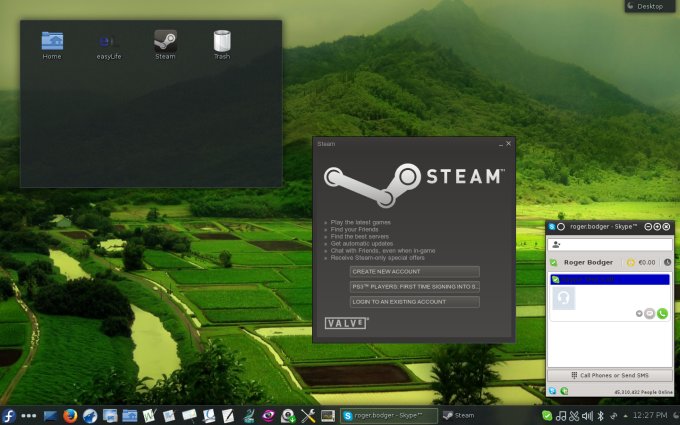Click the Valve logo in Steam window
680x425 pixels.
(x=347, y=323)
